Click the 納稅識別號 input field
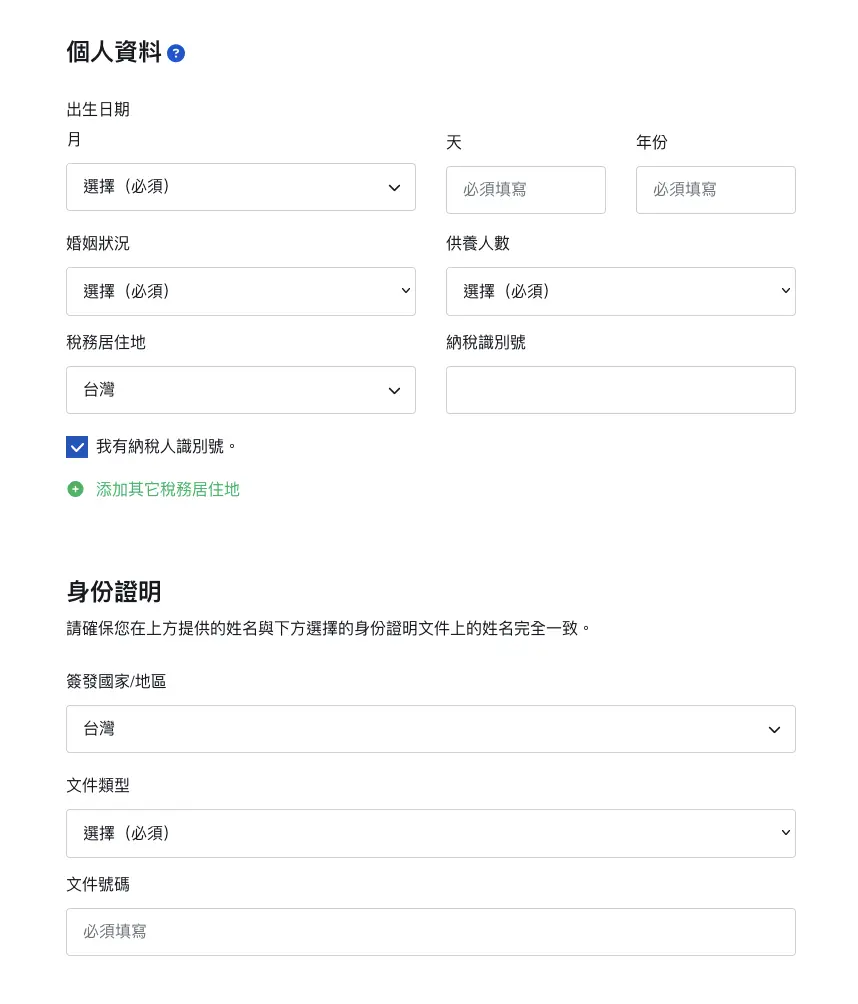The image size is (858, 1004). click(620, 390)
